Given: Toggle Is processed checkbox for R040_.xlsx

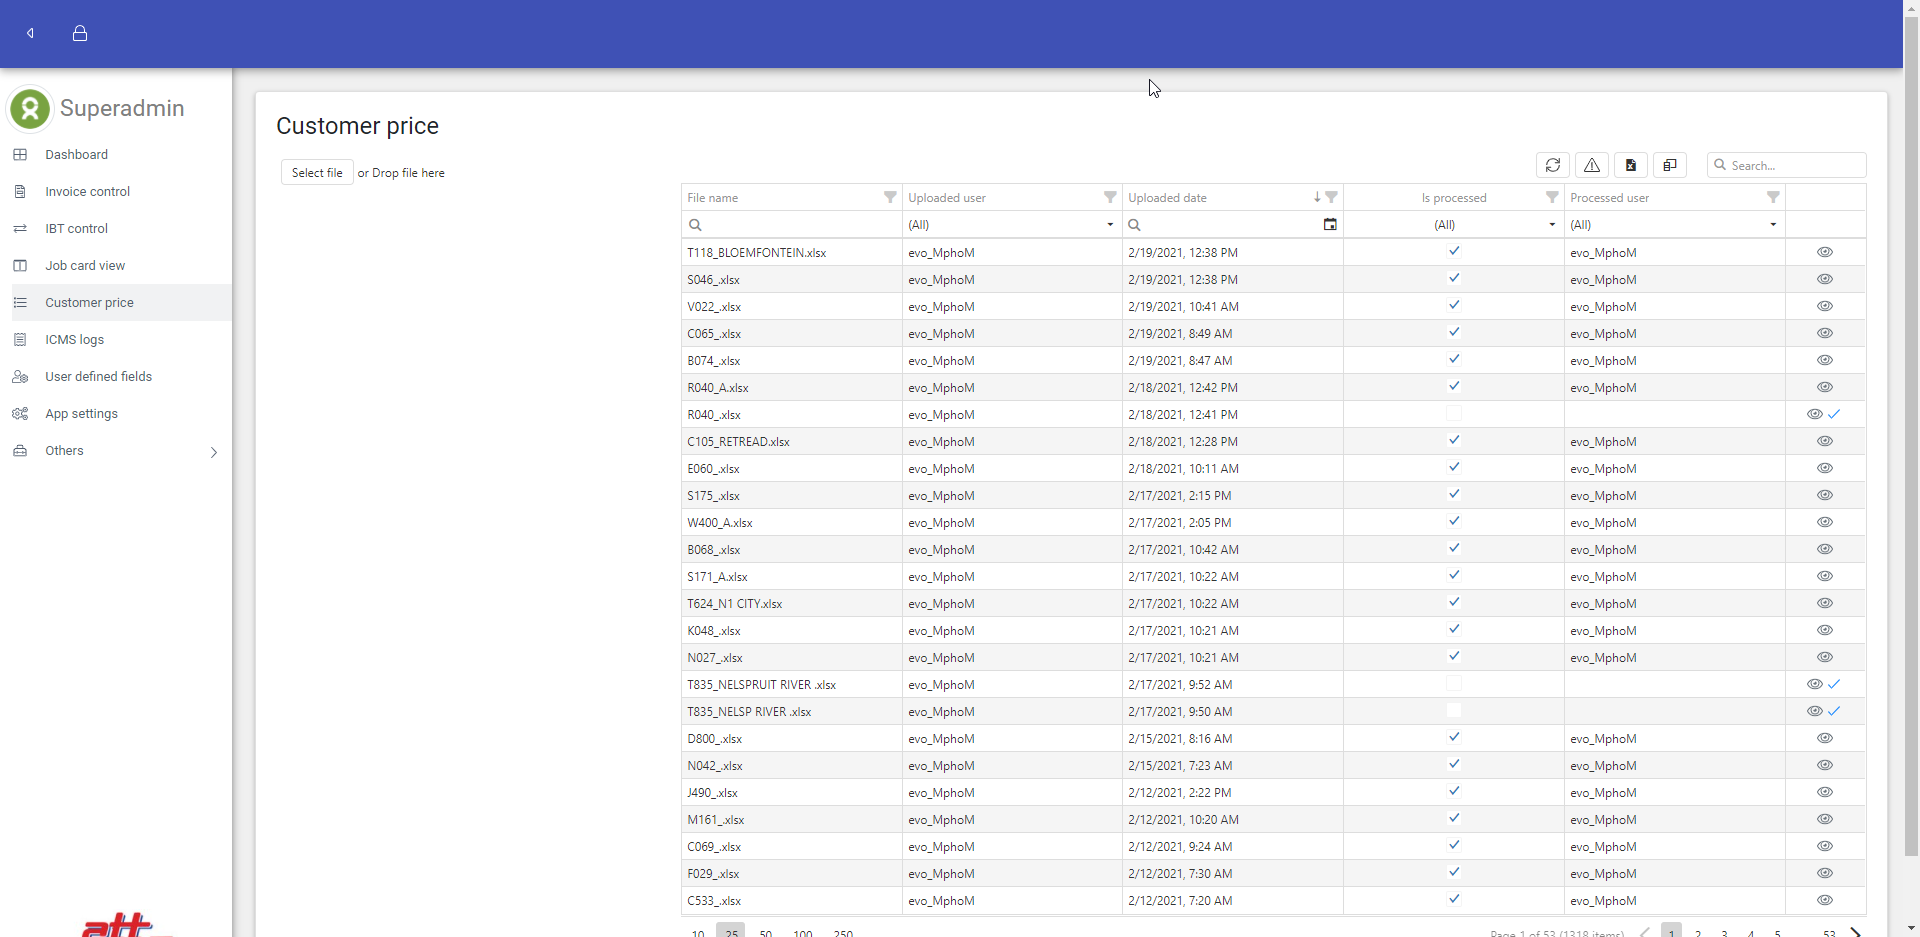Looking at the screenshot, I should click(x=1453, y=414).
